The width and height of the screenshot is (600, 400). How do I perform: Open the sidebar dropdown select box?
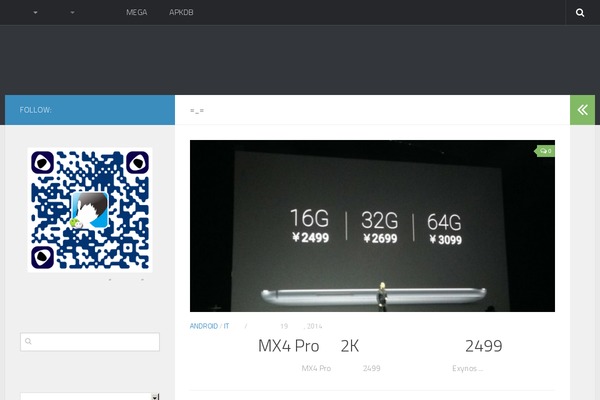pyautogui.click(x=90, y=396)
